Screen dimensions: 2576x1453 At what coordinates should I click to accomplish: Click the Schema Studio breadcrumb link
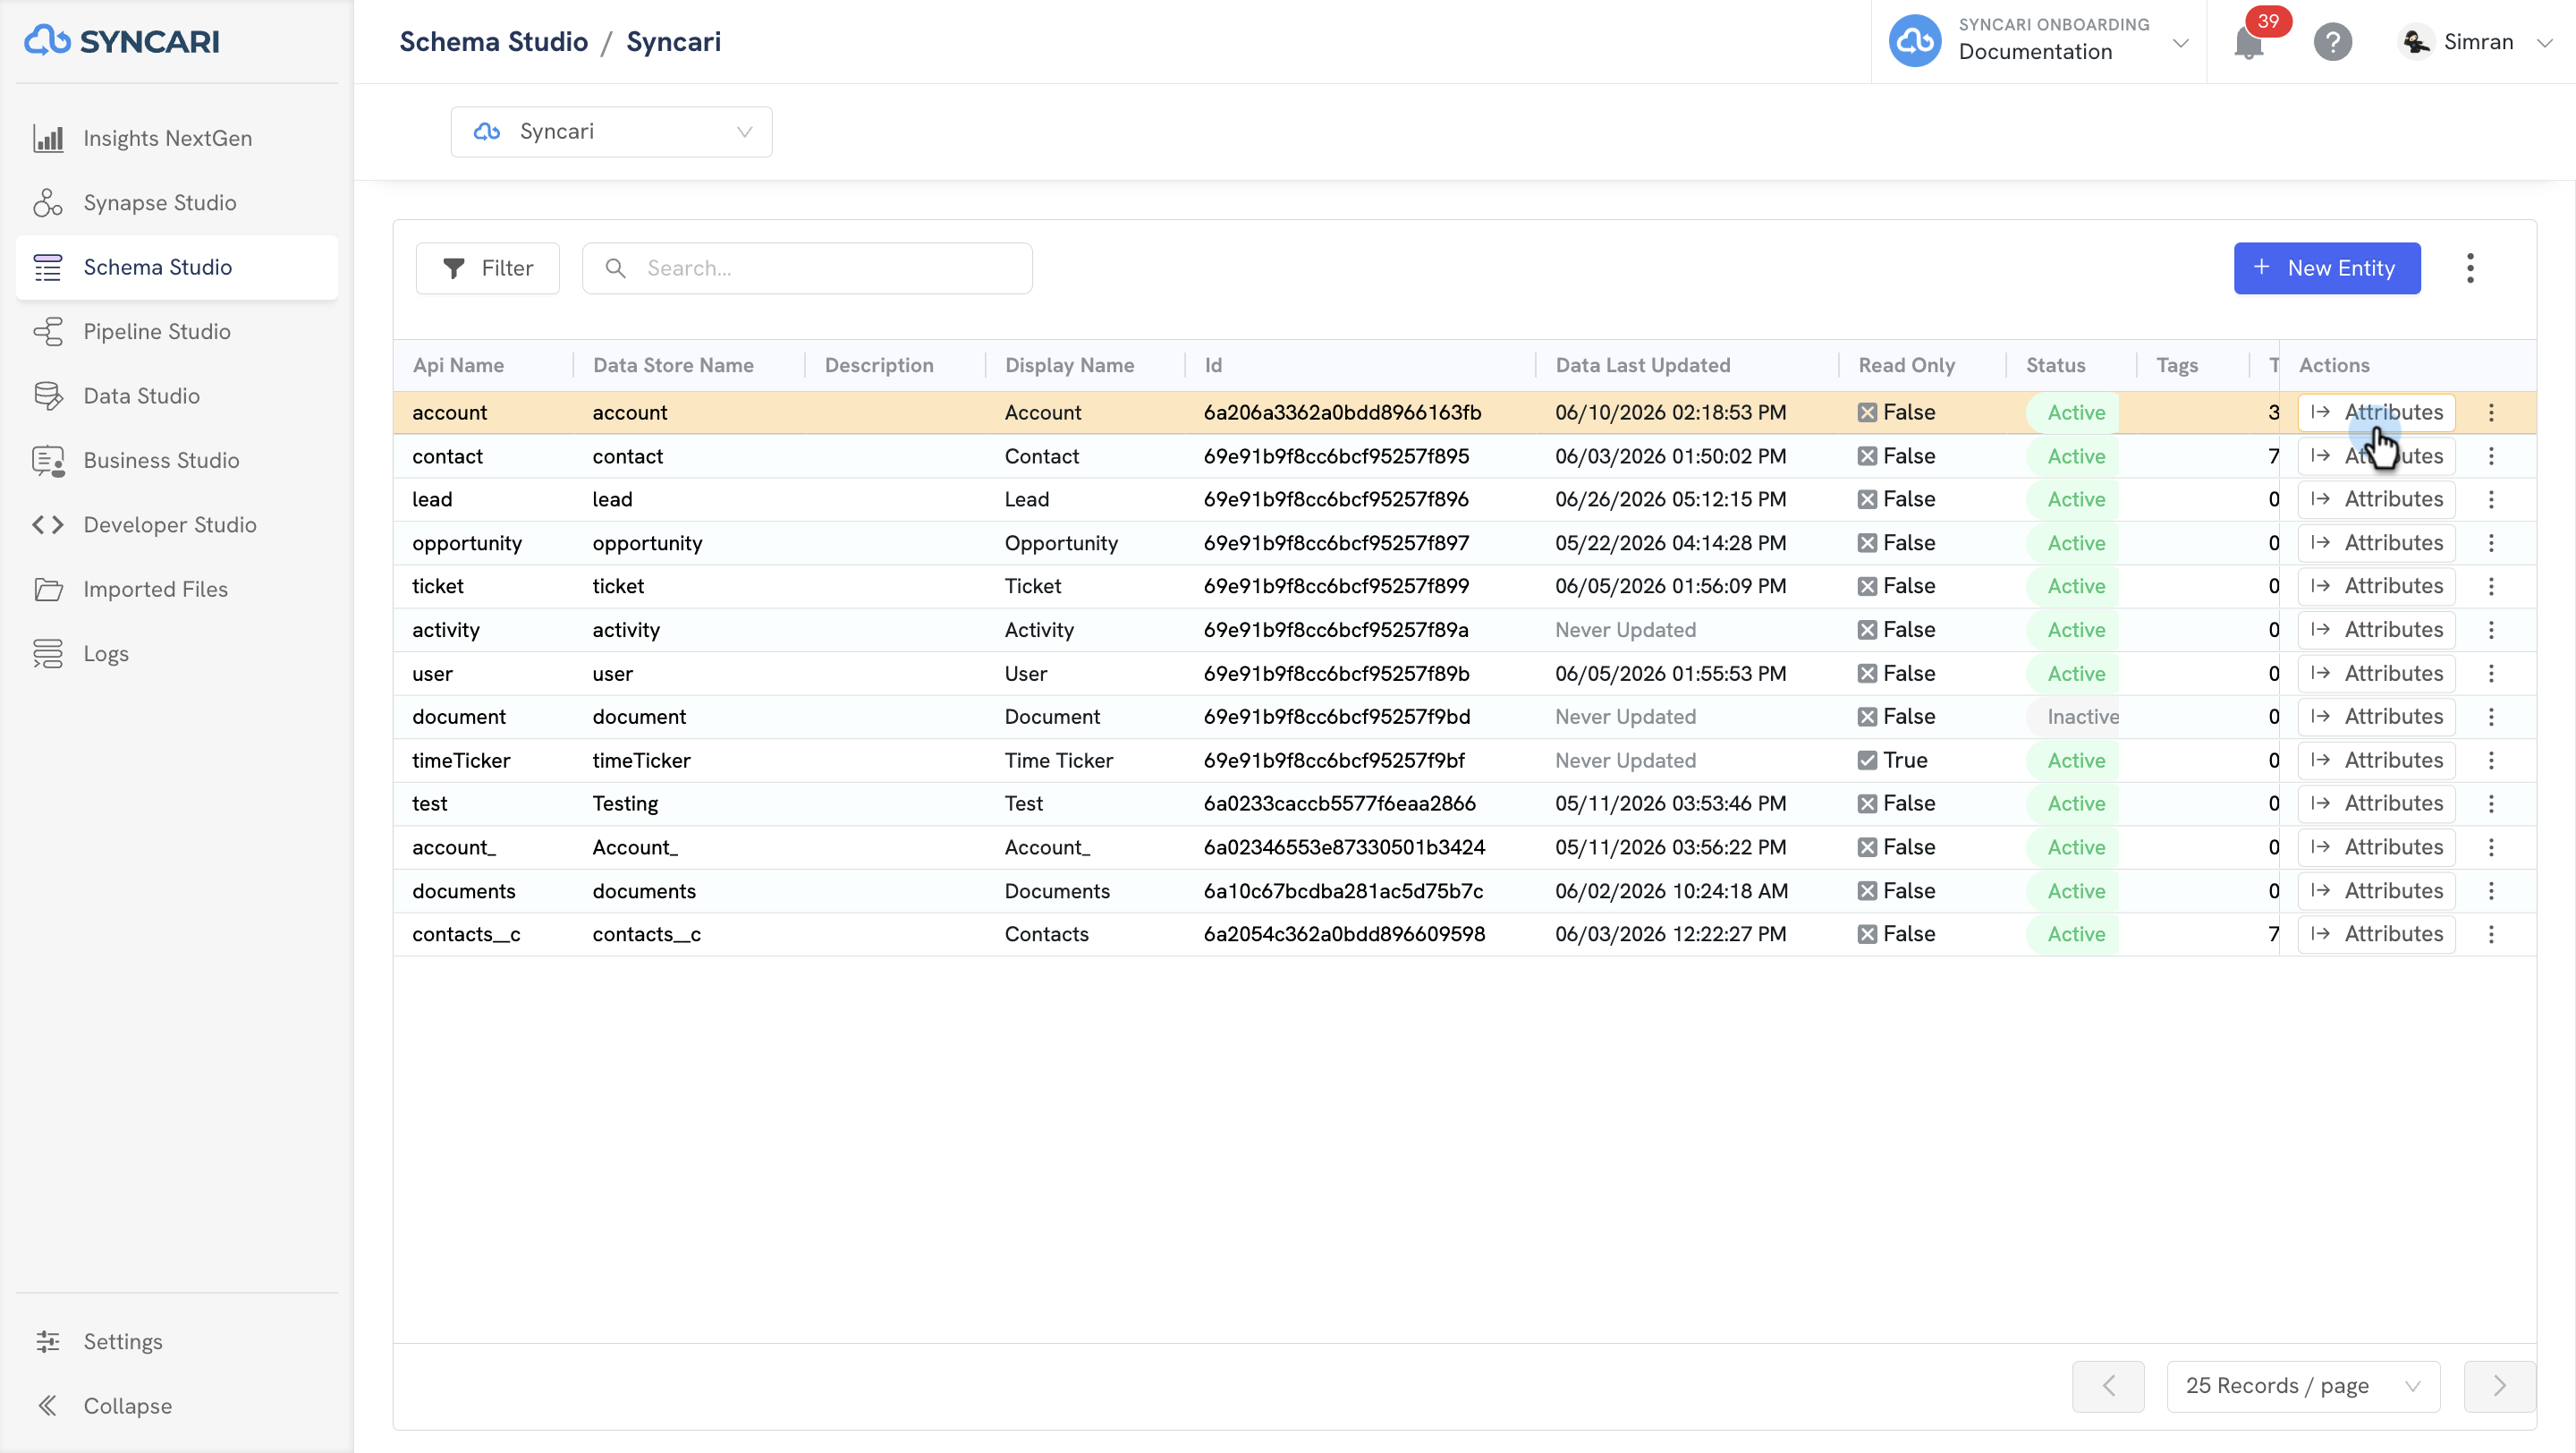(x=493, y=42)
